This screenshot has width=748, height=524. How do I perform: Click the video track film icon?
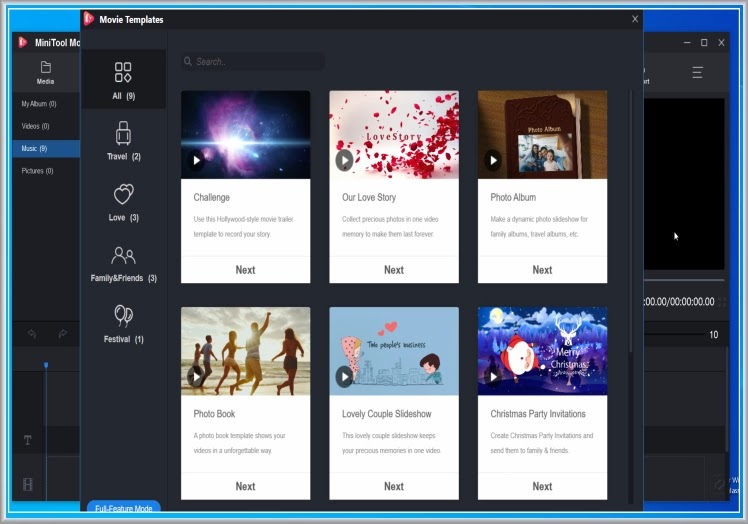28,485
